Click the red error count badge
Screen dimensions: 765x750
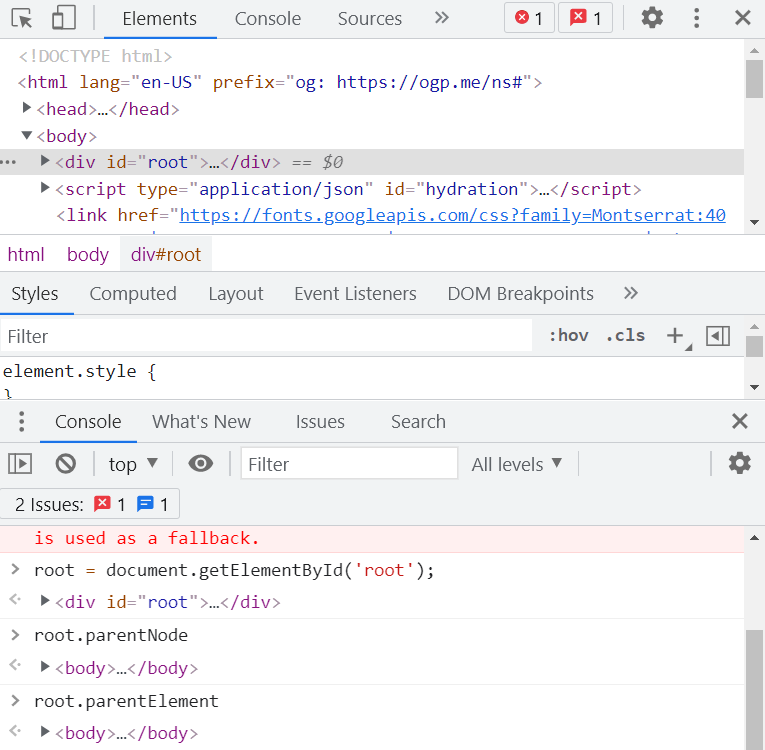tap(529, 18)
